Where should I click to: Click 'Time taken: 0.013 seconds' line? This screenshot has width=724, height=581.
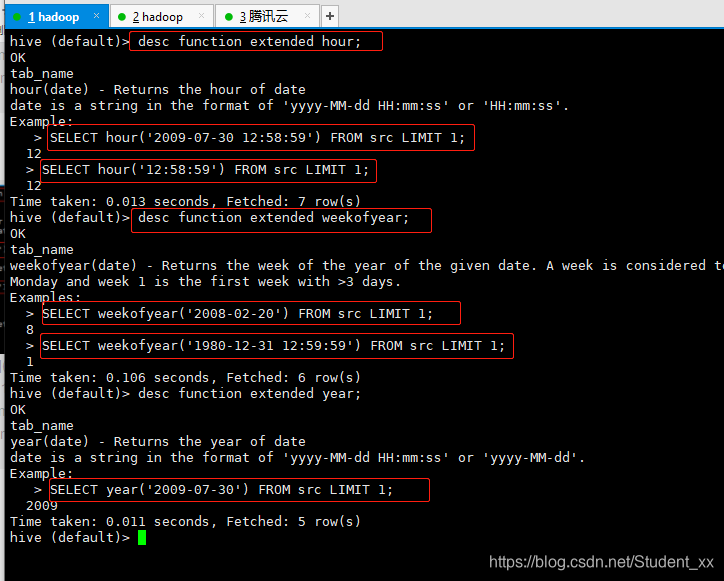(x=185, y=201)
